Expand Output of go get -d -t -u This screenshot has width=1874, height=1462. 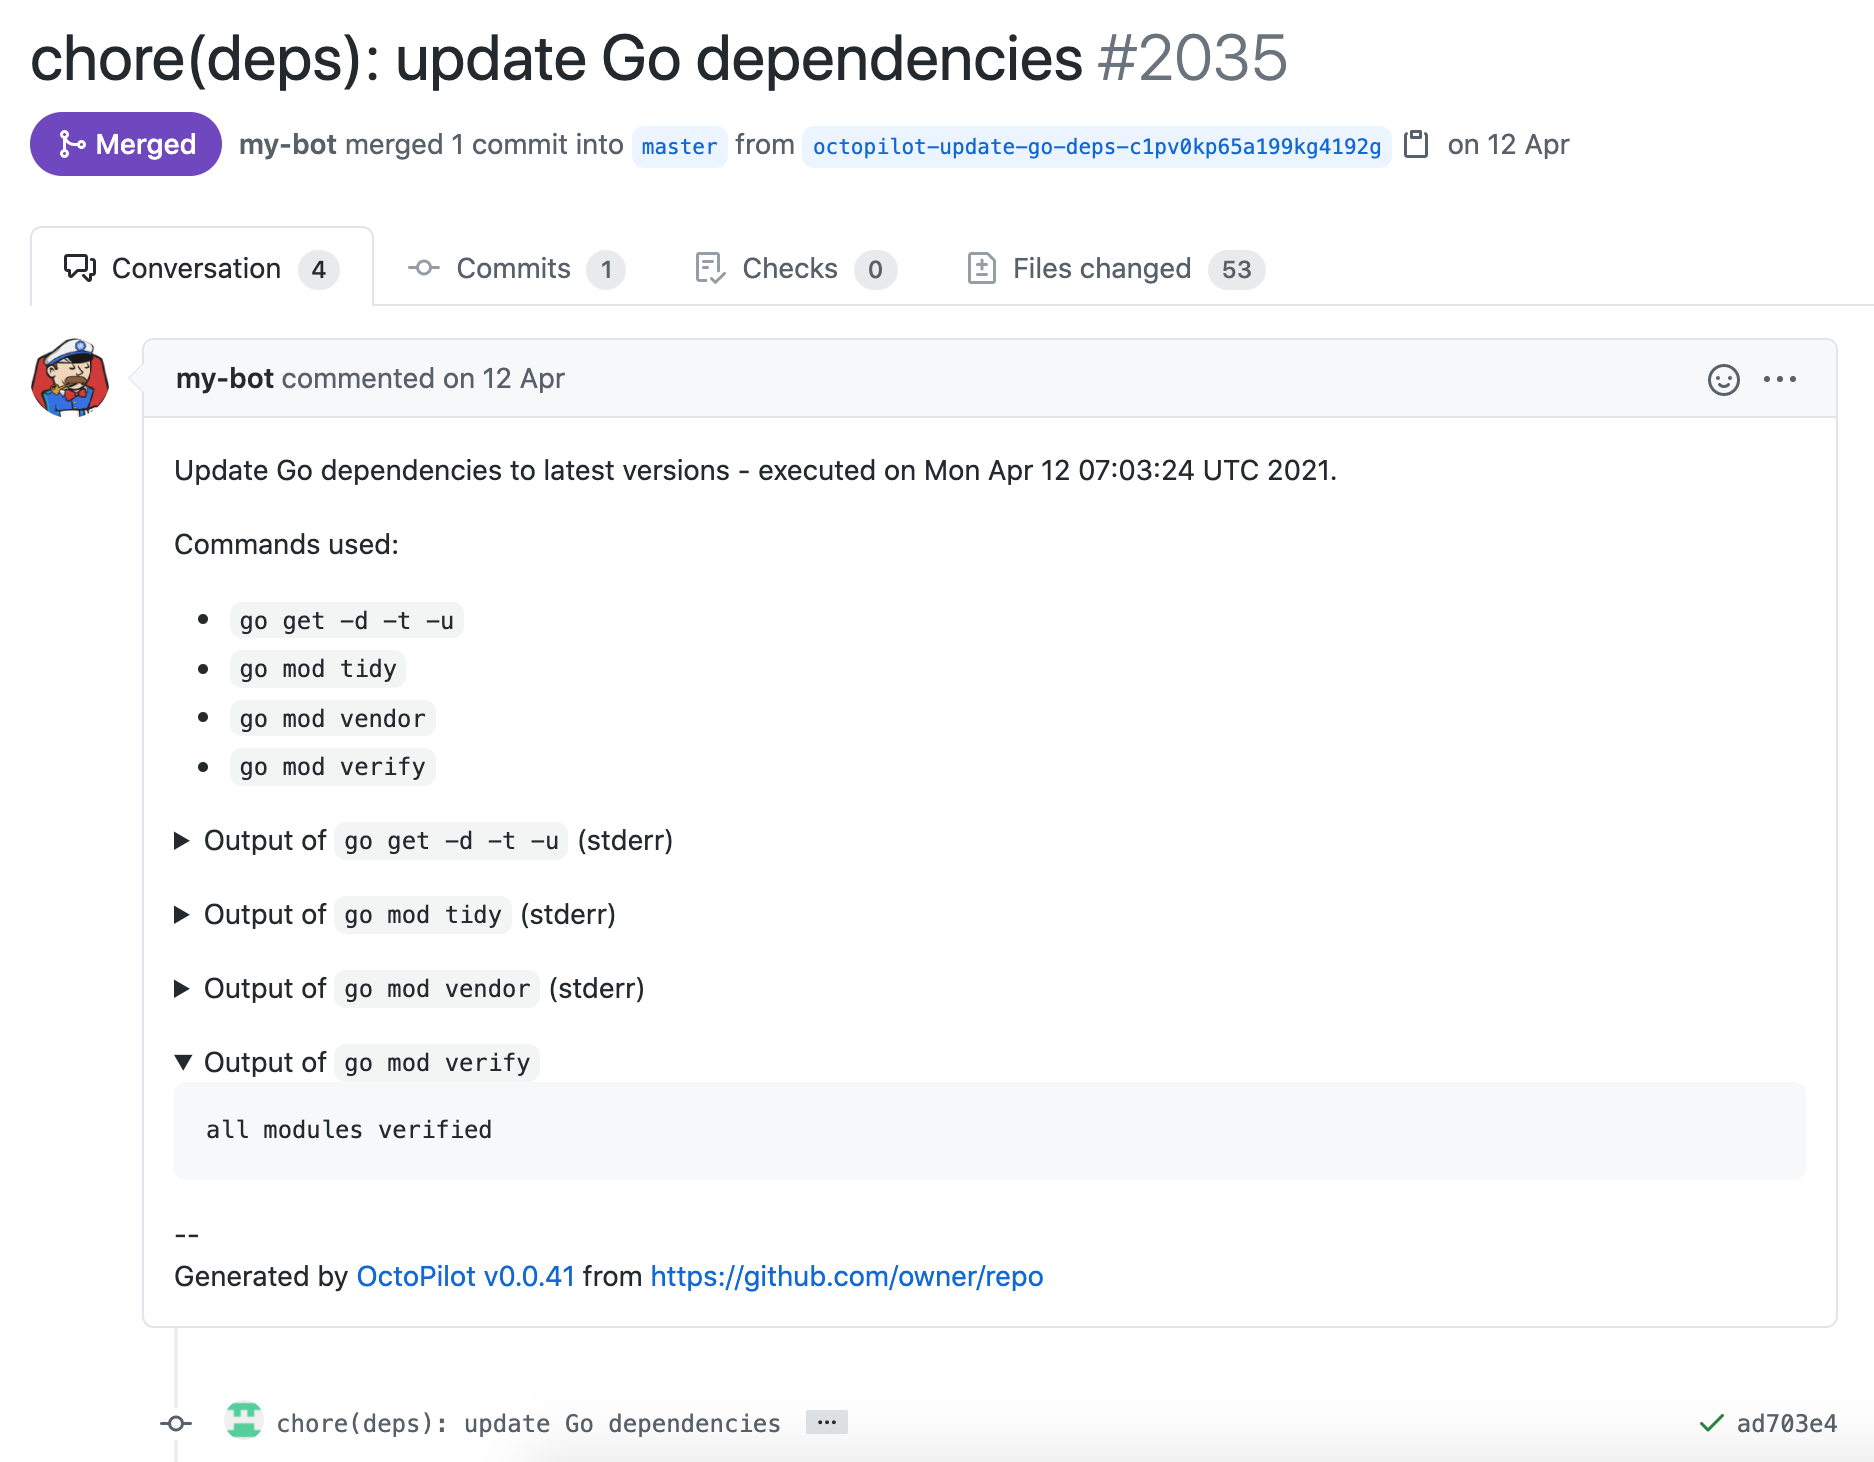coord(182,841)
